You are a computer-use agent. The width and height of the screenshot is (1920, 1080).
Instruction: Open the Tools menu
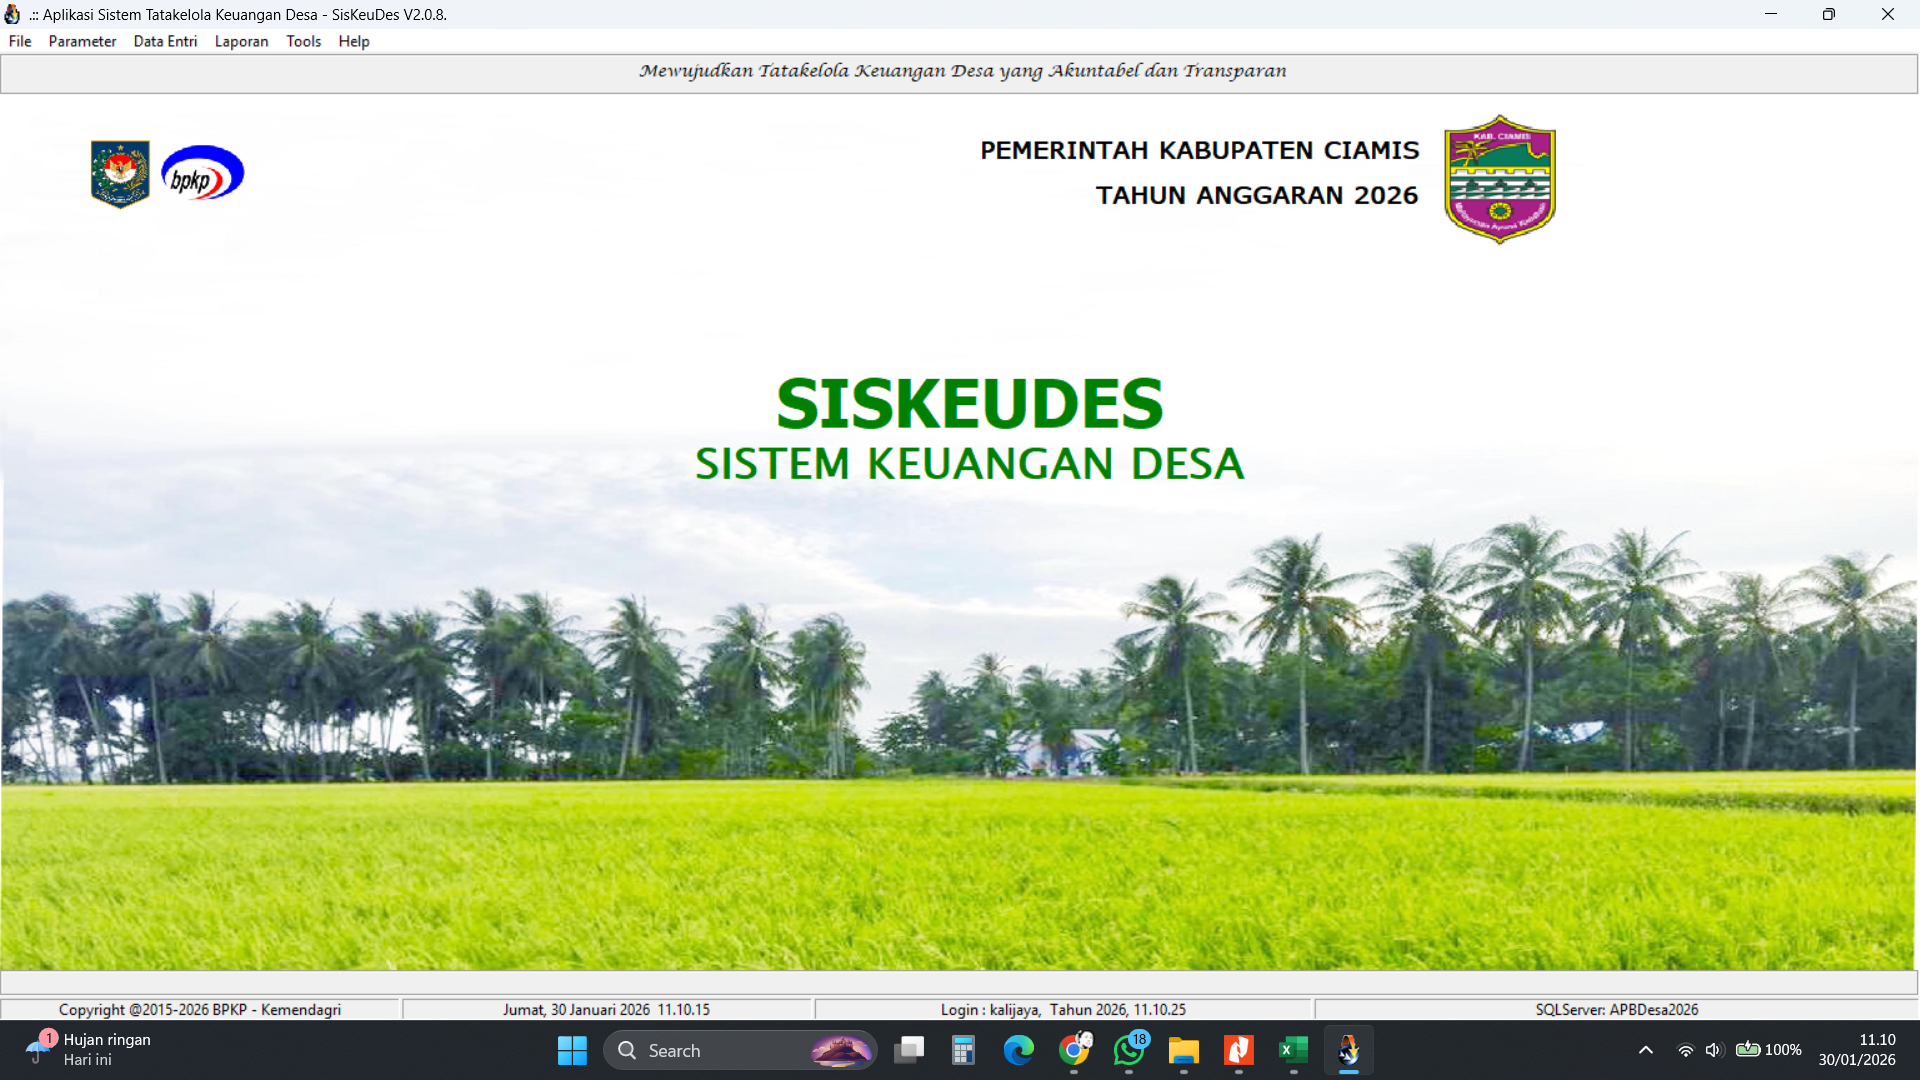pyautogui.click(x=303, y=41)
